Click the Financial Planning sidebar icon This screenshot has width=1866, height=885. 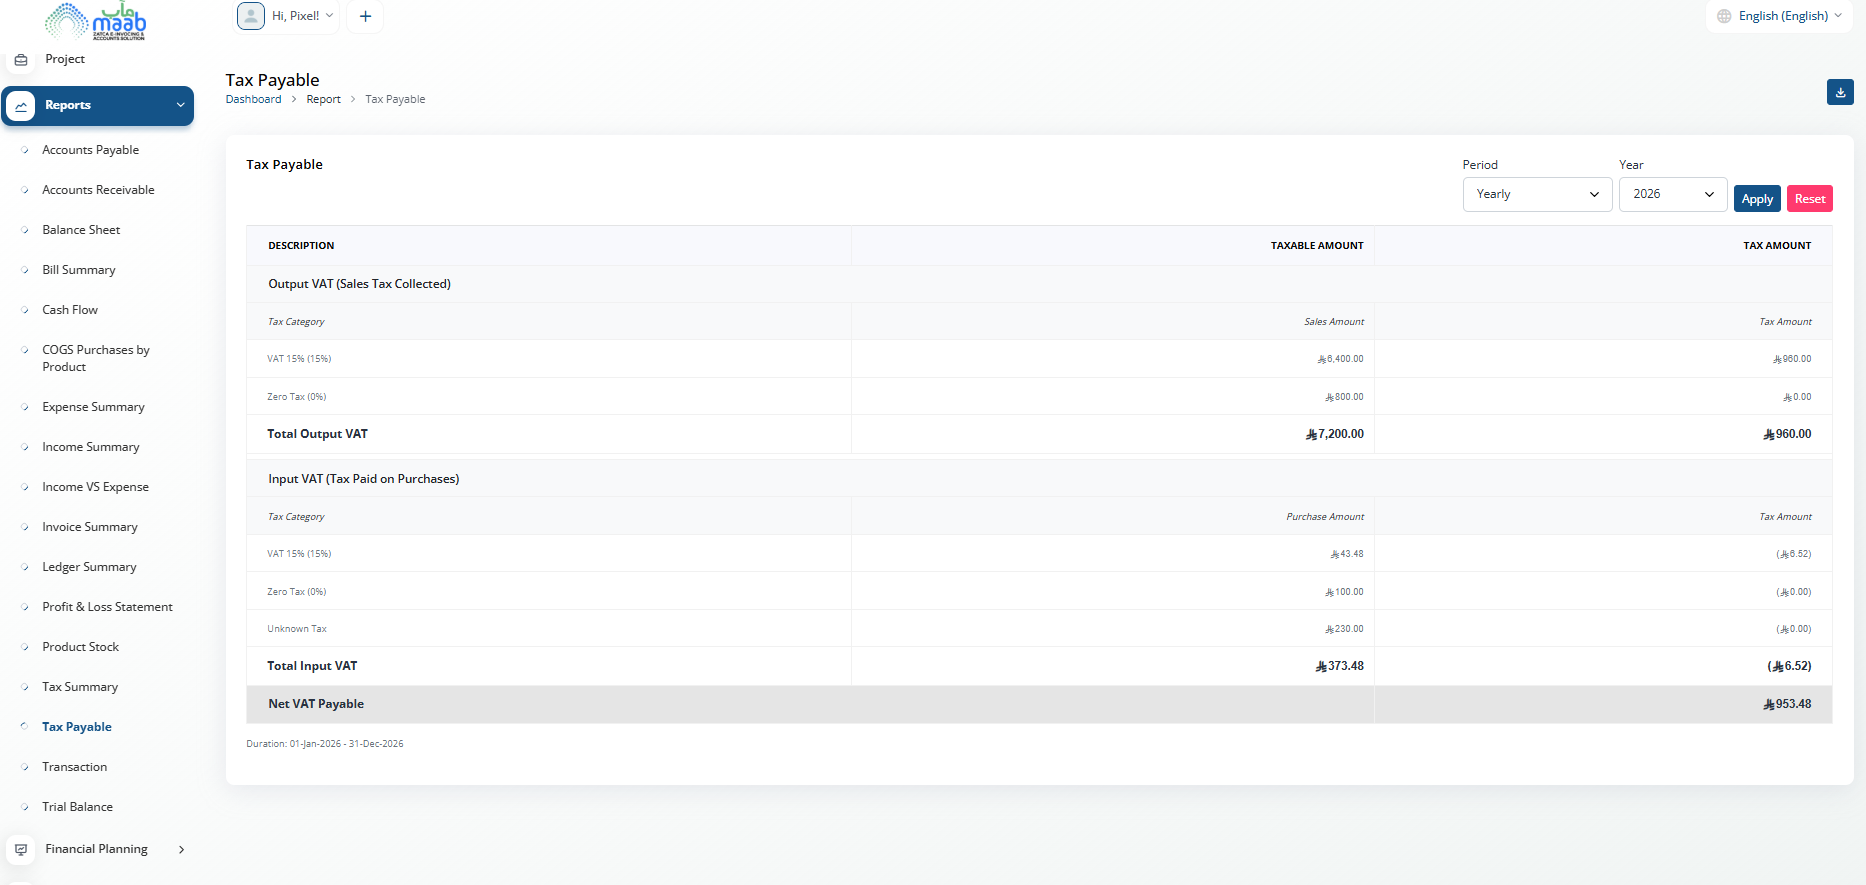(x=21, y=850)
